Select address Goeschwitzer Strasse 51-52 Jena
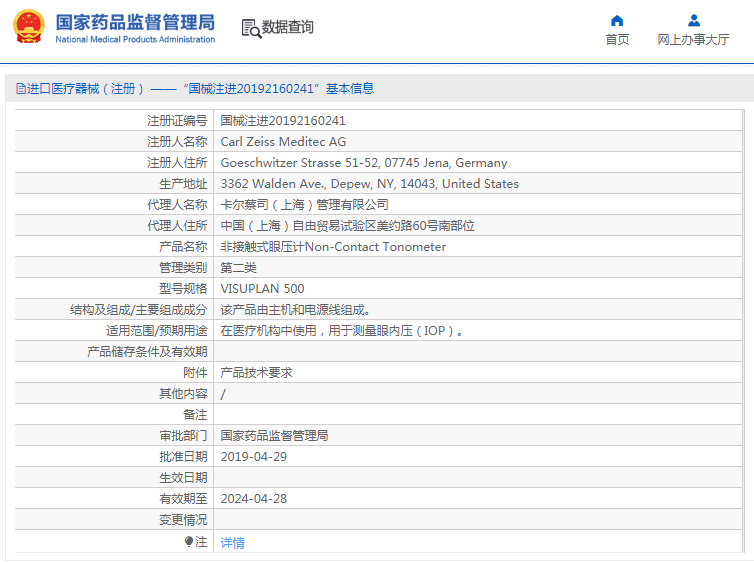This screenshot has height=563, width=754. click(x=364, y=163)
